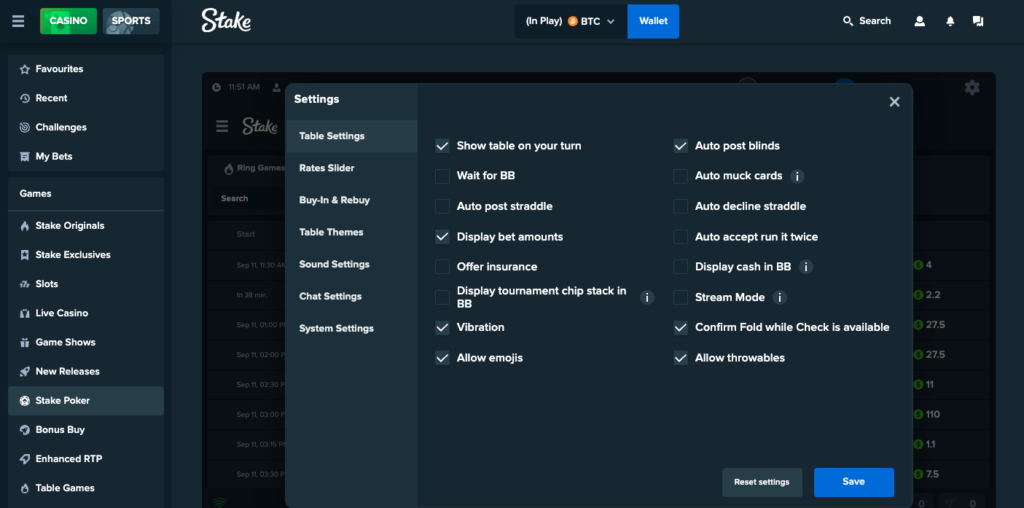The image size is (1024, 508).
Task: Switch to Buy-In & Rebuy settings
Action: point(351,200)
